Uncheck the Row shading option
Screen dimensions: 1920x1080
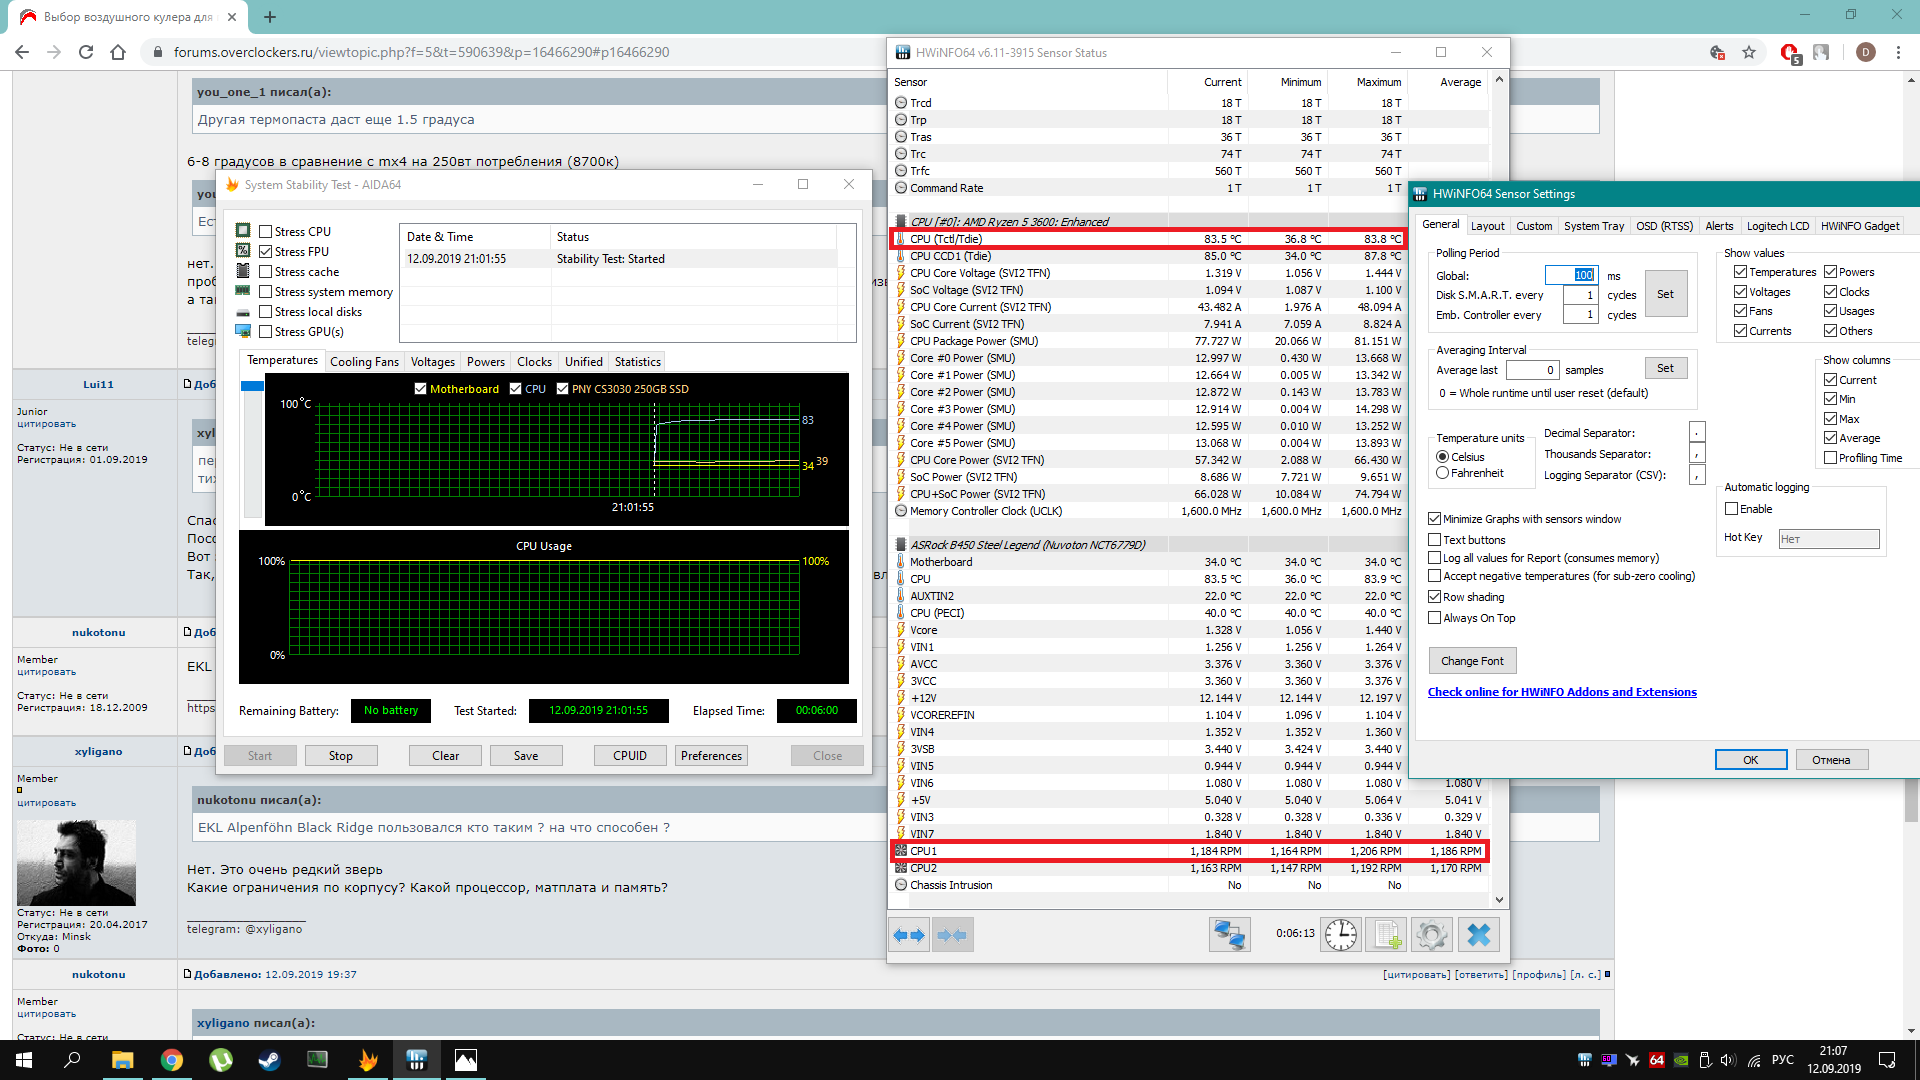[x=1435, y=597]
